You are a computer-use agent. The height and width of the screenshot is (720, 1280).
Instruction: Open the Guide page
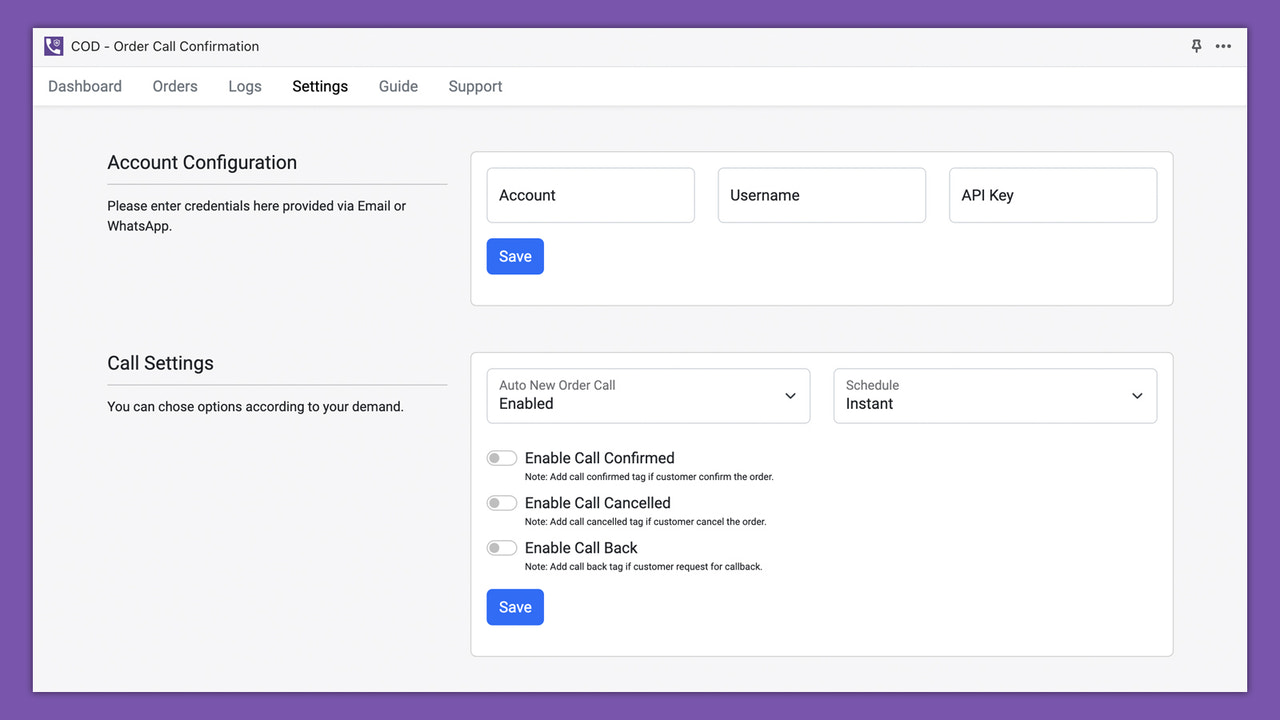tap(397, 86)
